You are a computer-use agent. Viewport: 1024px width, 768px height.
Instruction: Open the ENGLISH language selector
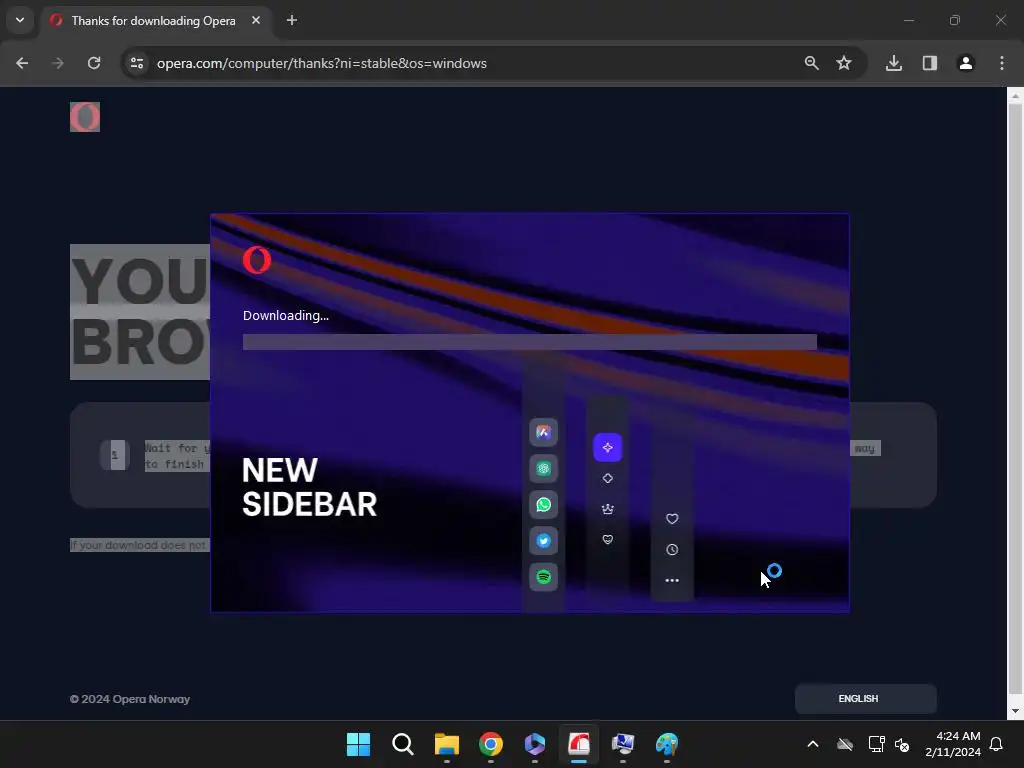865,699
